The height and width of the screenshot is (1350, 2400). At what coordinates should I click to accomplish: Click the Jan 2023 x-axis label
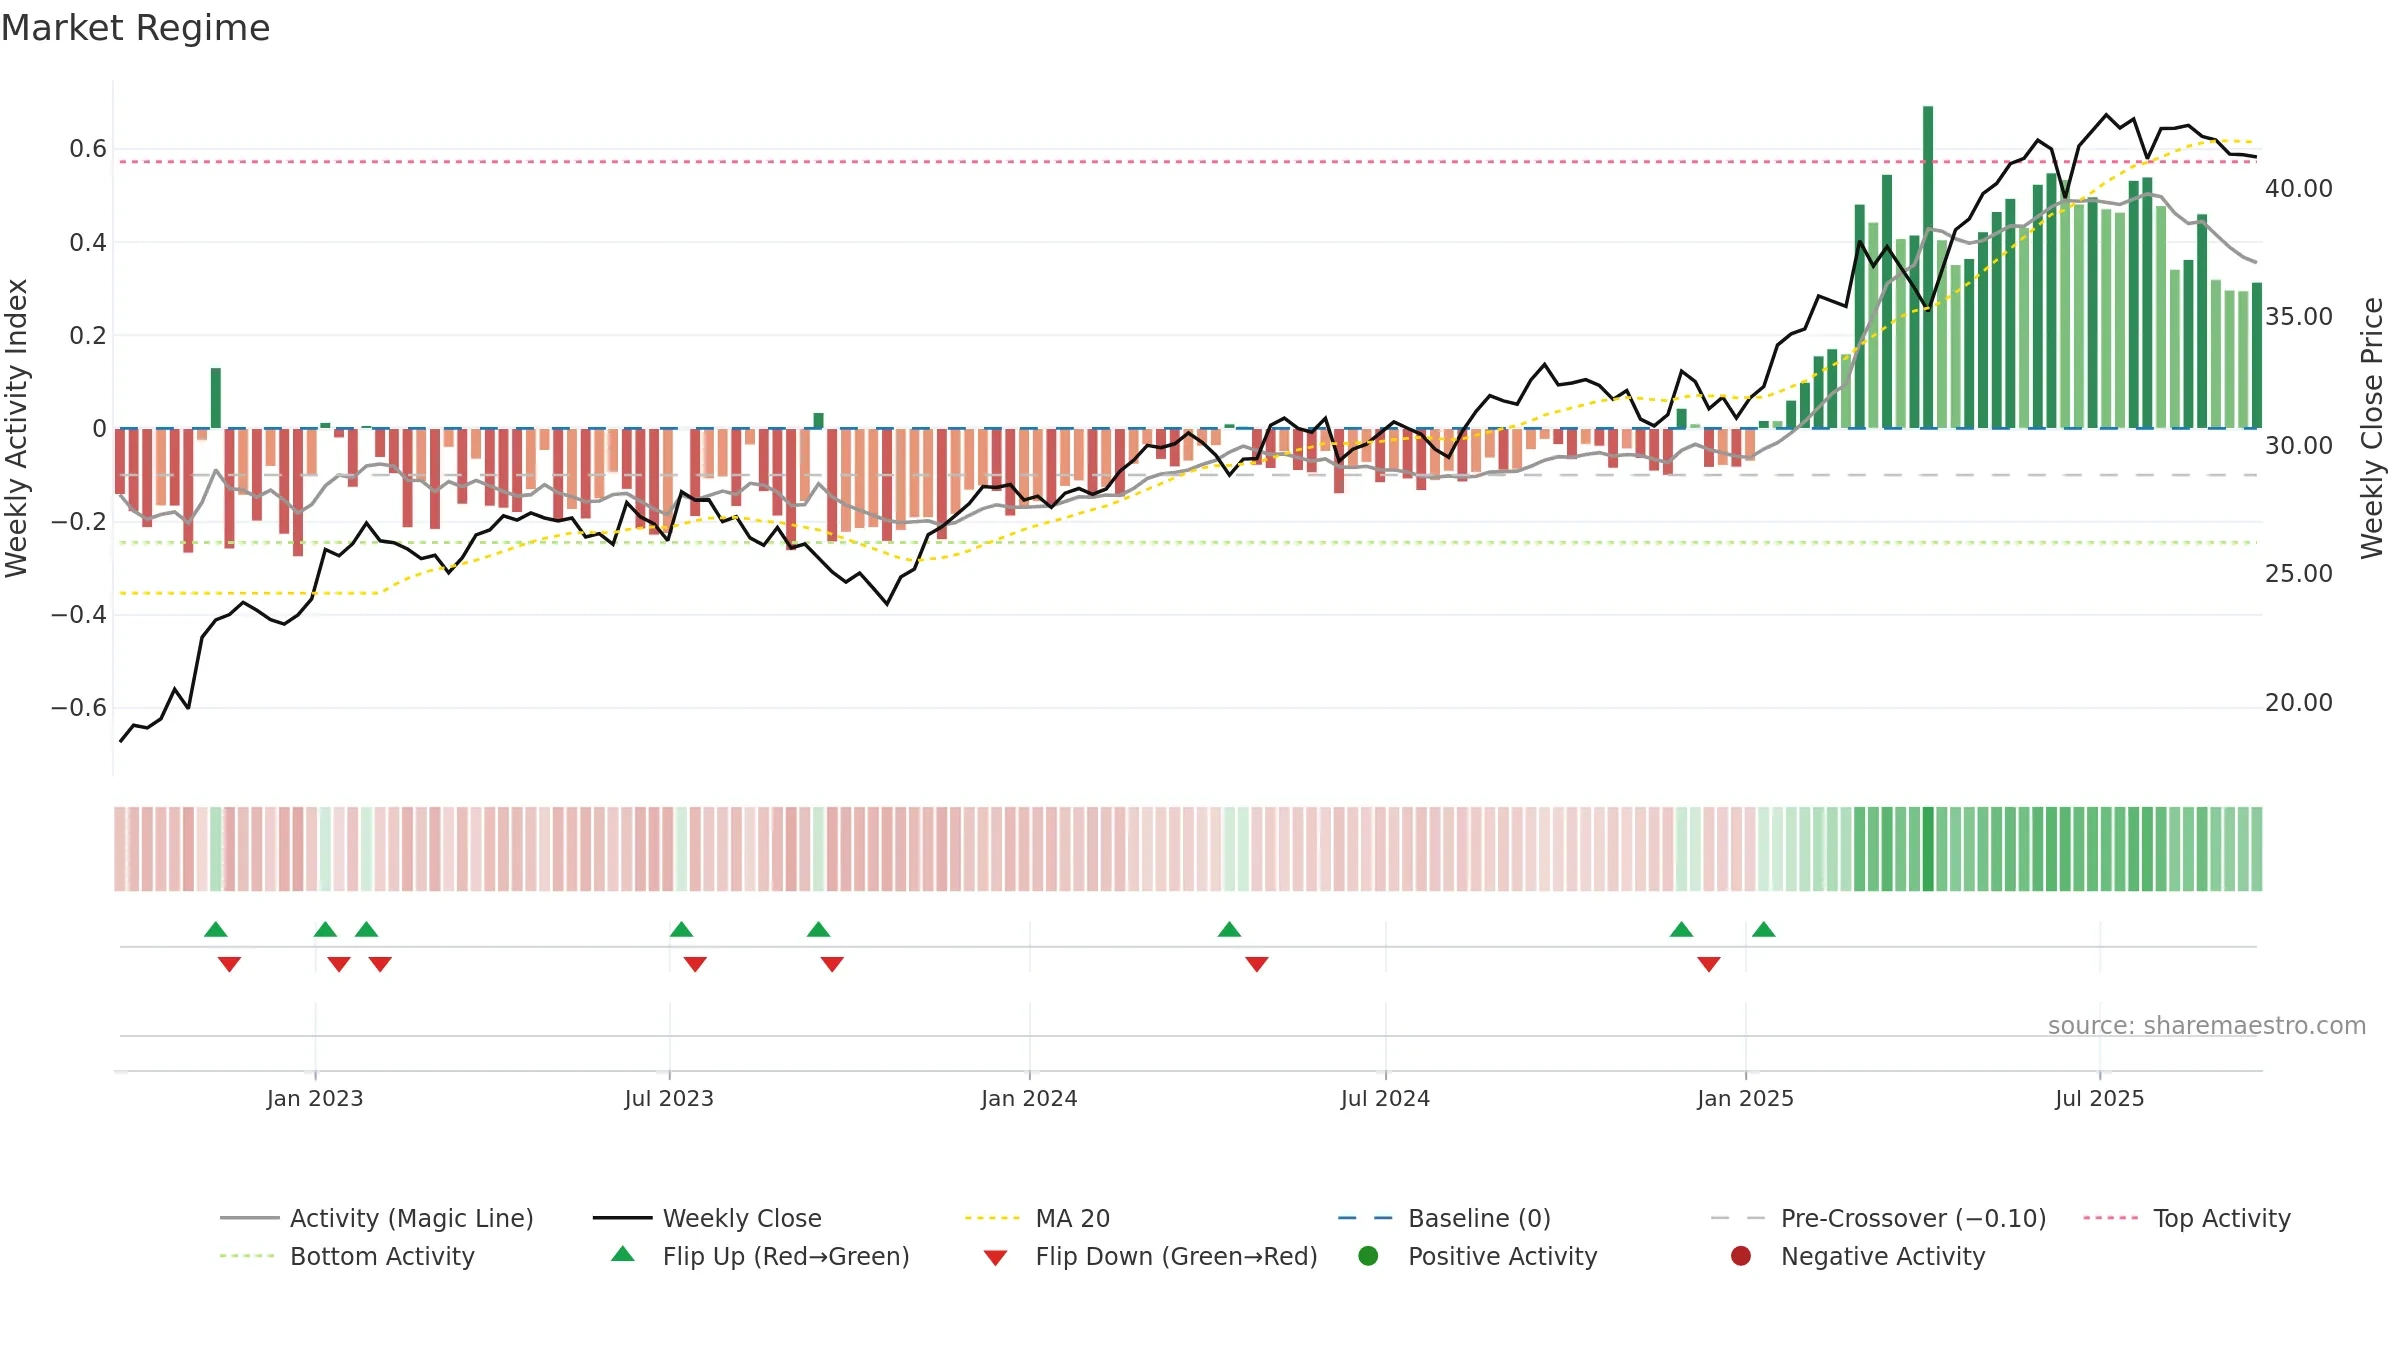(315, 1098)
